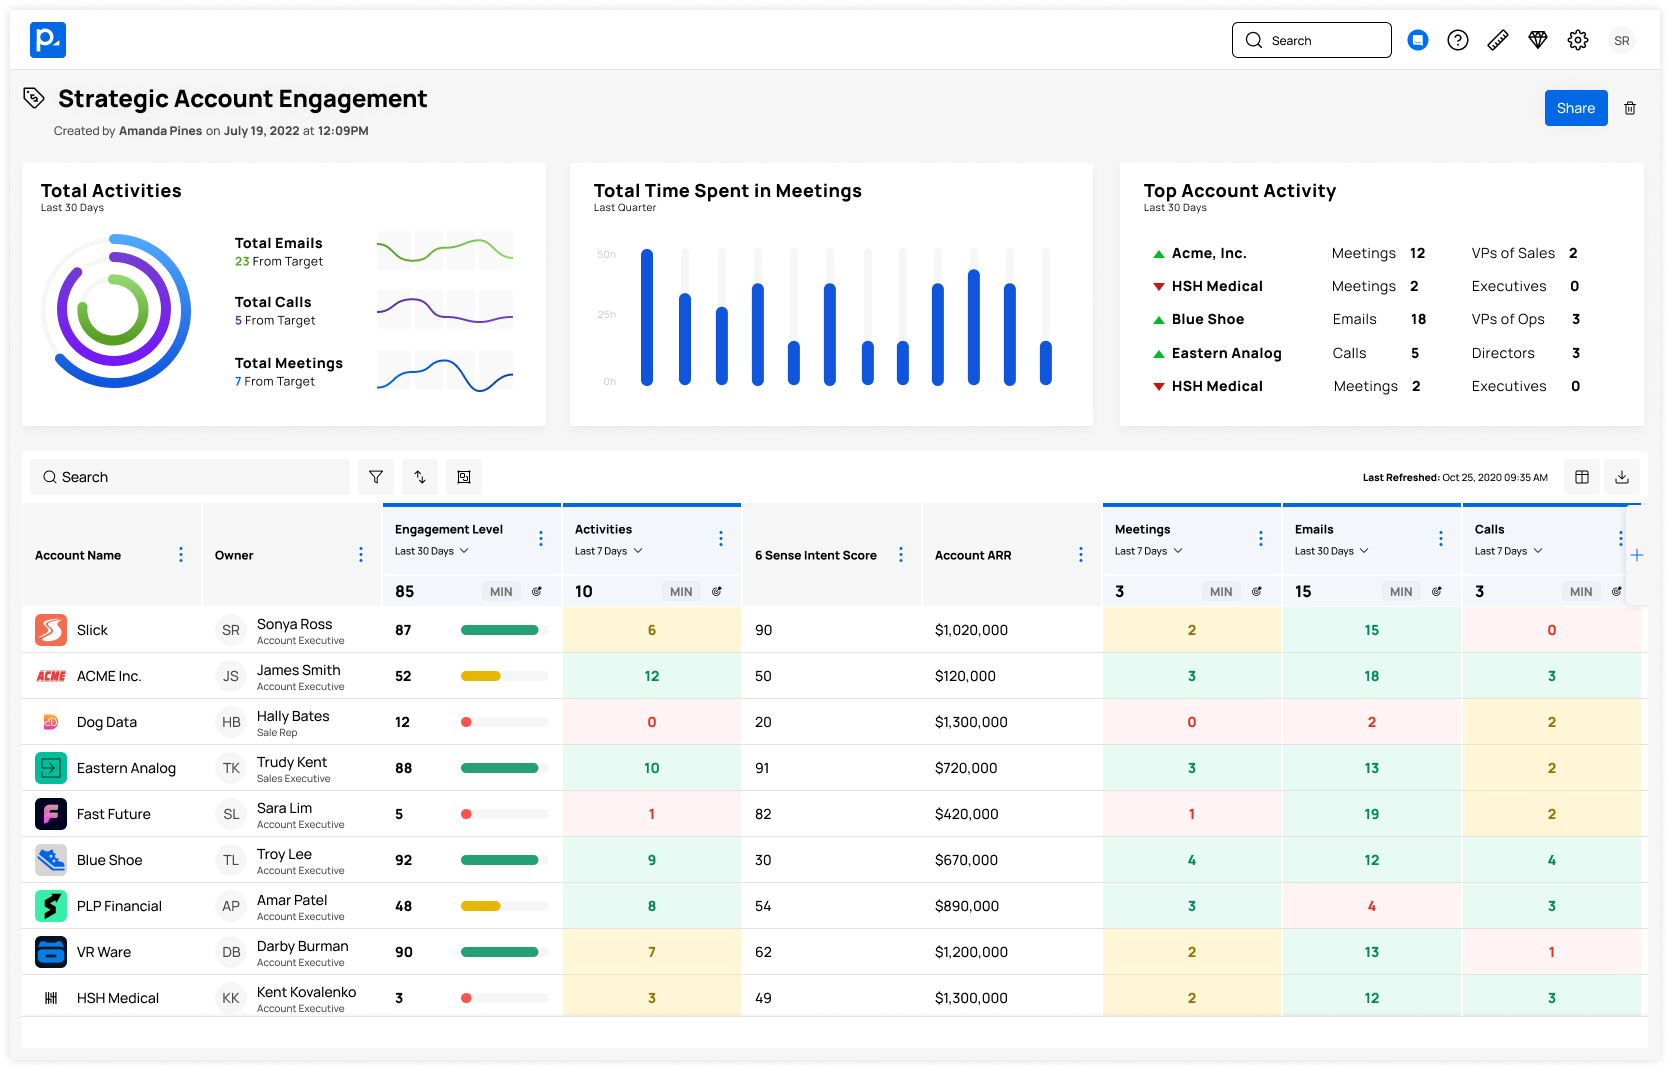Click the Total Activities ring chart
This screenshot has width=1670, height=1070.
point(115,311)
